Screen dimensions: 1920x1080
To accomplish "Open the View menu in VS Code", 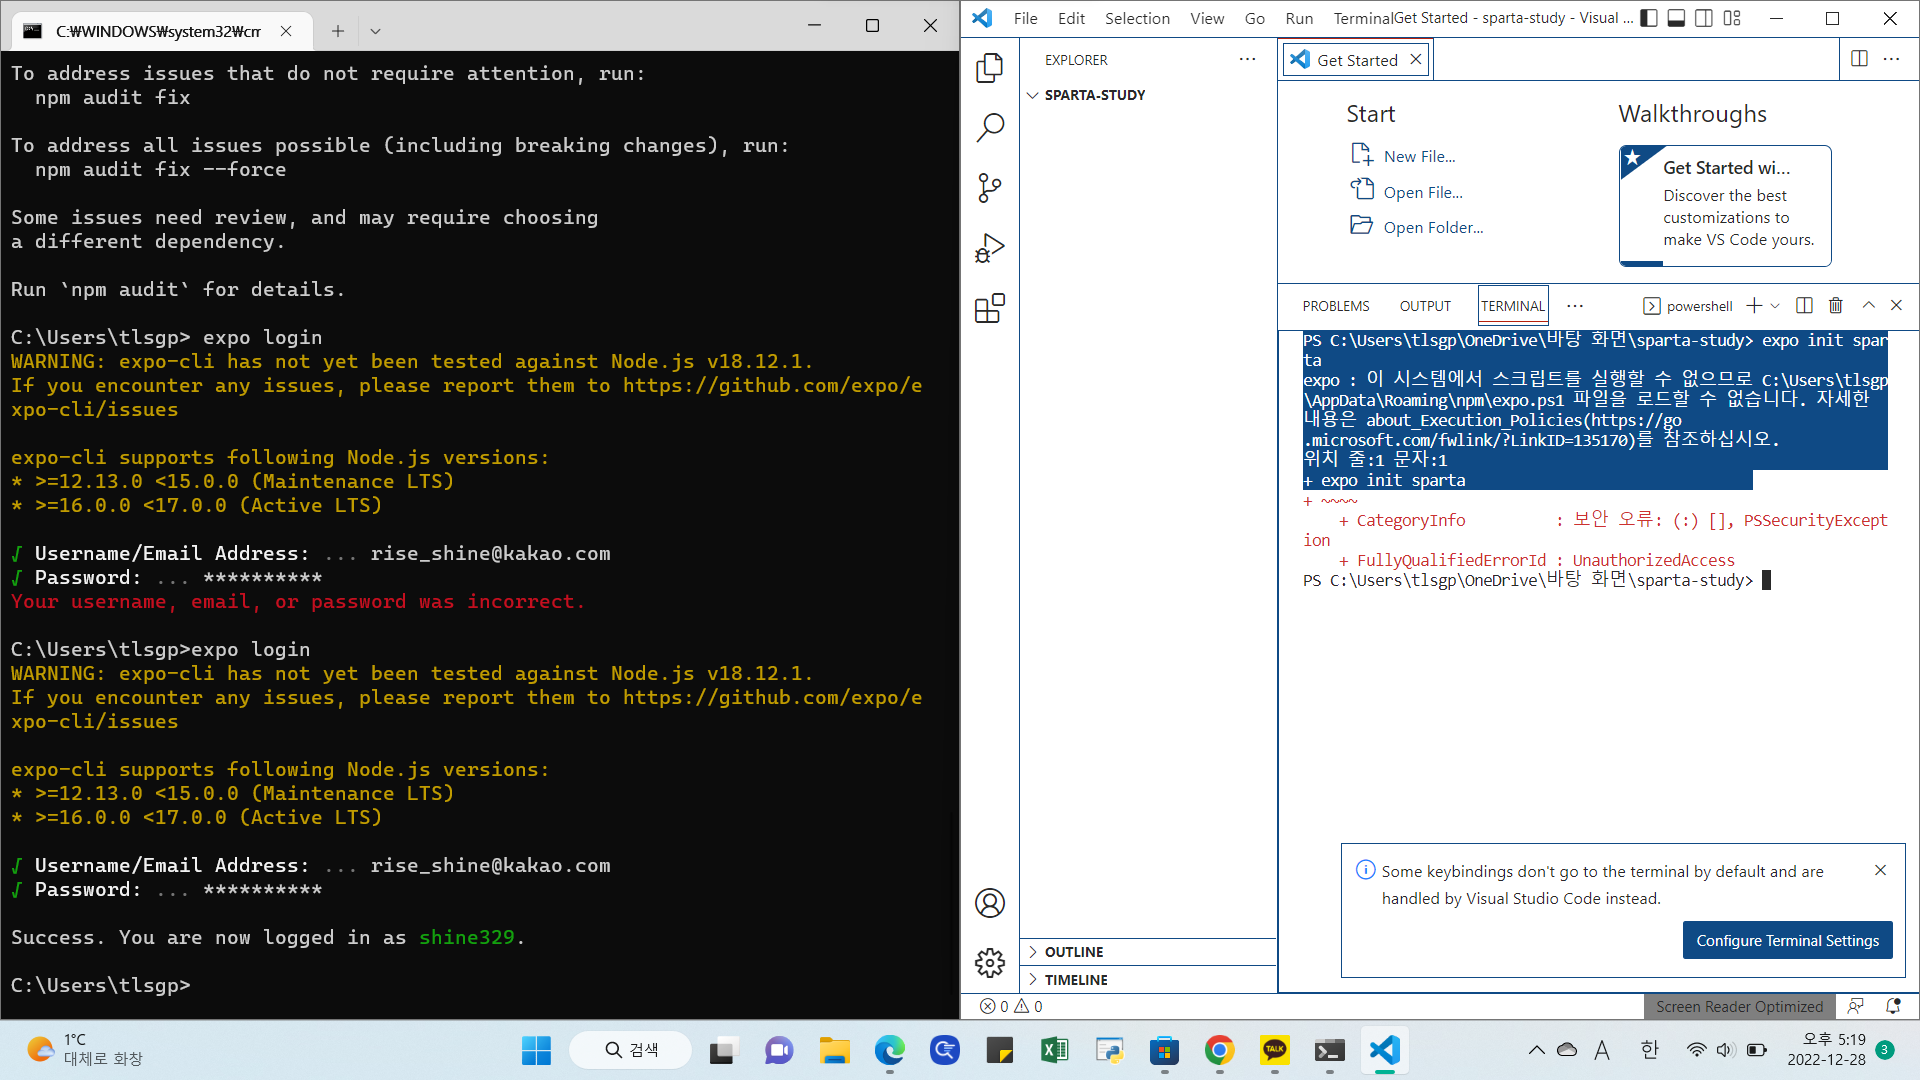I will tap(1207, 18).
